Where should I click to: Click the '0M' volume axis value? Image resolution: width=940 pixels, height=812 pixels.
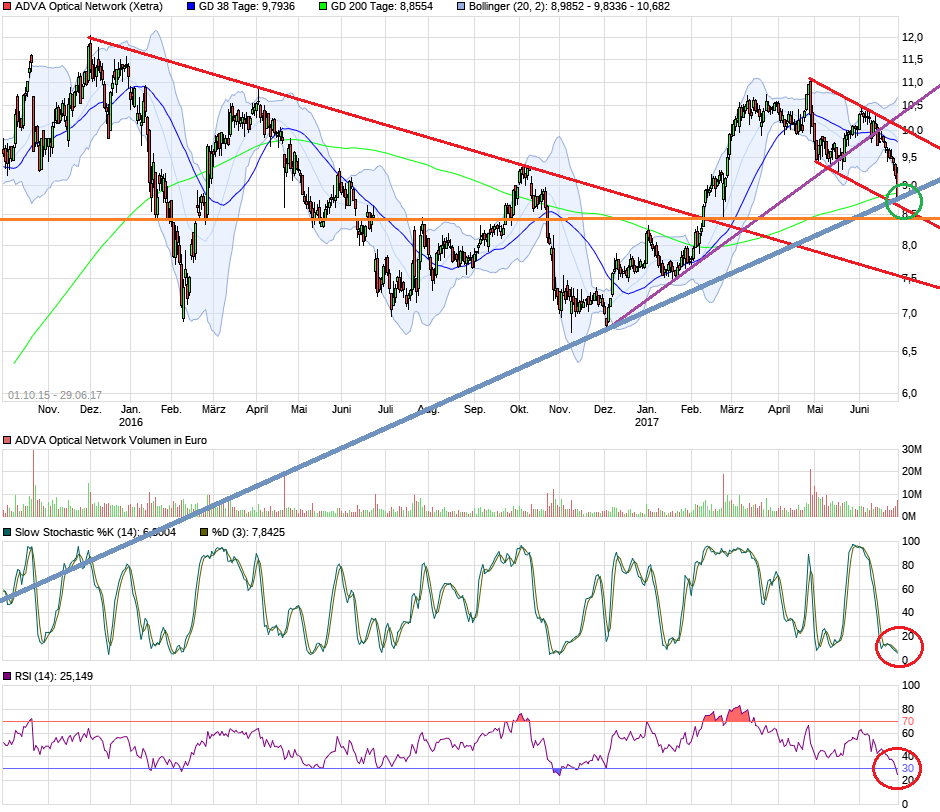tap(909, 516)
